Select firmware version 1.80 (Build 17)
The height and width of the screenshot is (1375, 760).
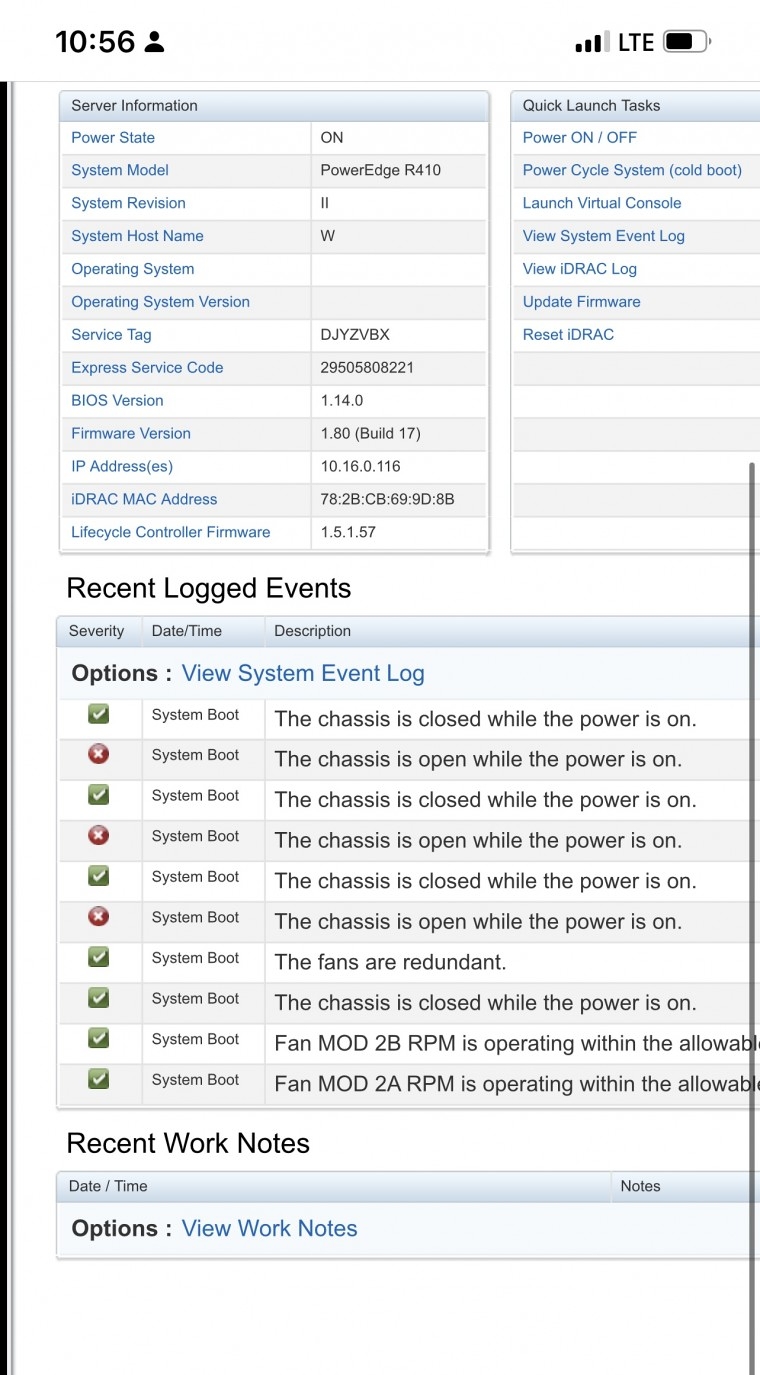pyautogui.click(x=371, y=433)
